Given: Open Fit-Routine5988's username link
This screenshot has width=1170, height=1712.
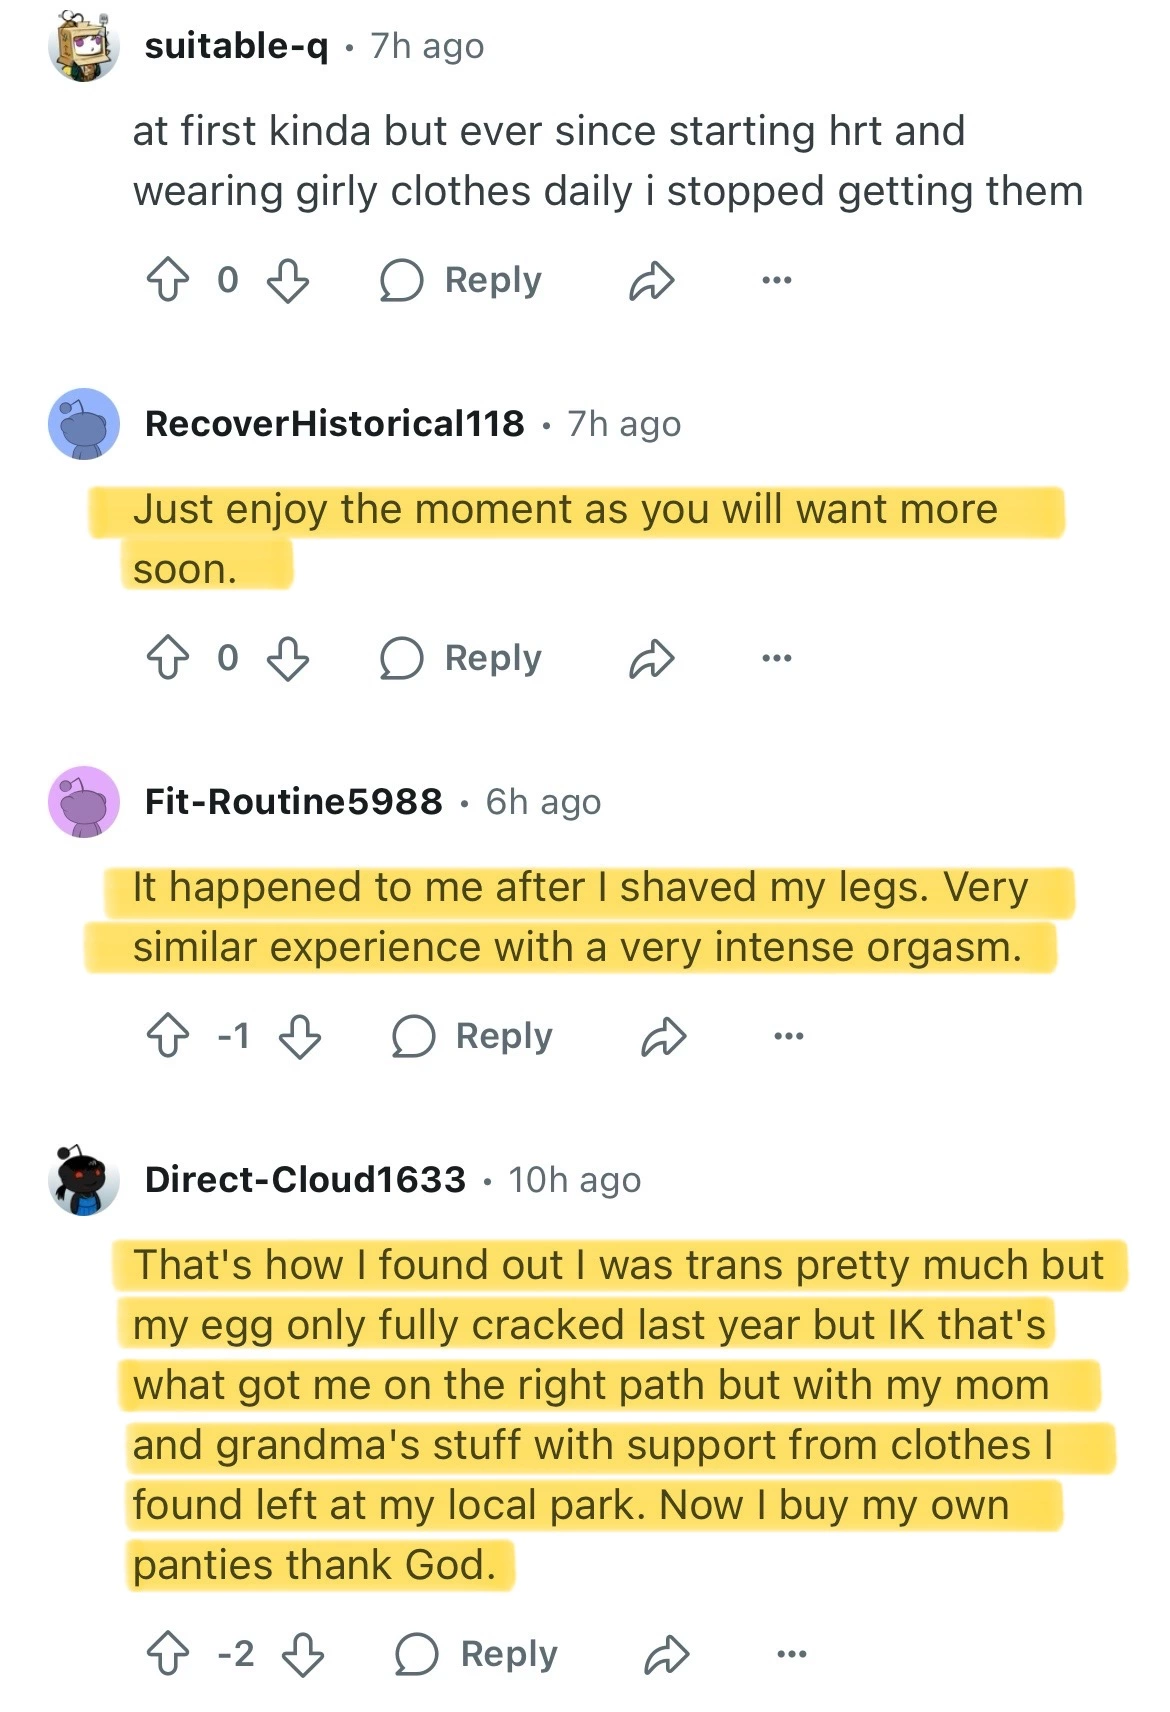Looking at the screenshot, I should point(293,802).
